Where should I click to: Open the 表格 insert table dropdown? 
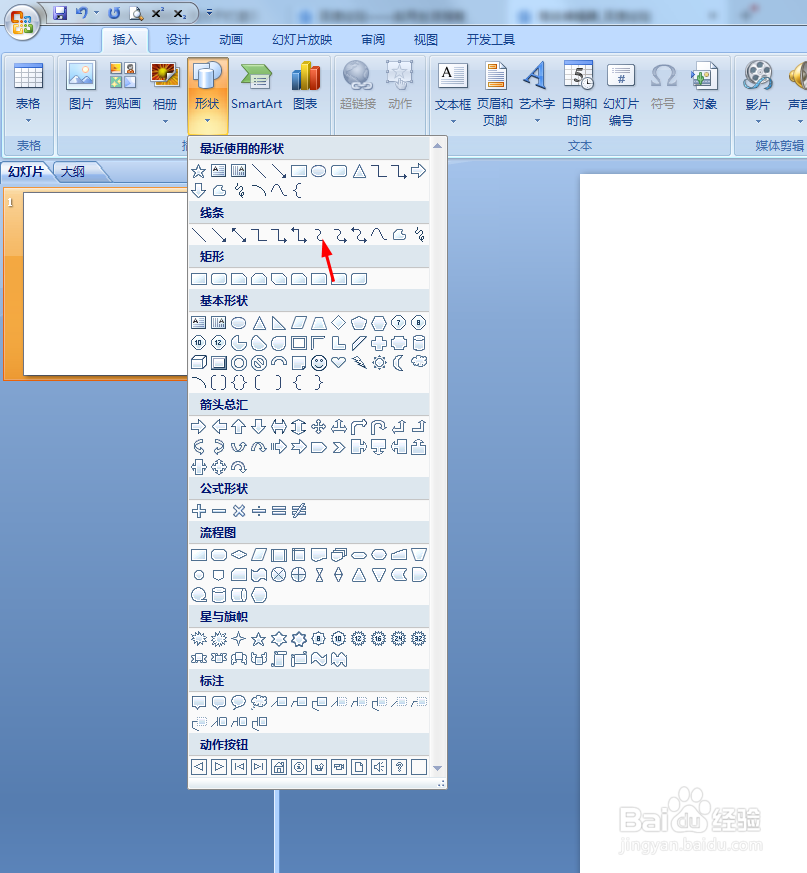(28, 94)
